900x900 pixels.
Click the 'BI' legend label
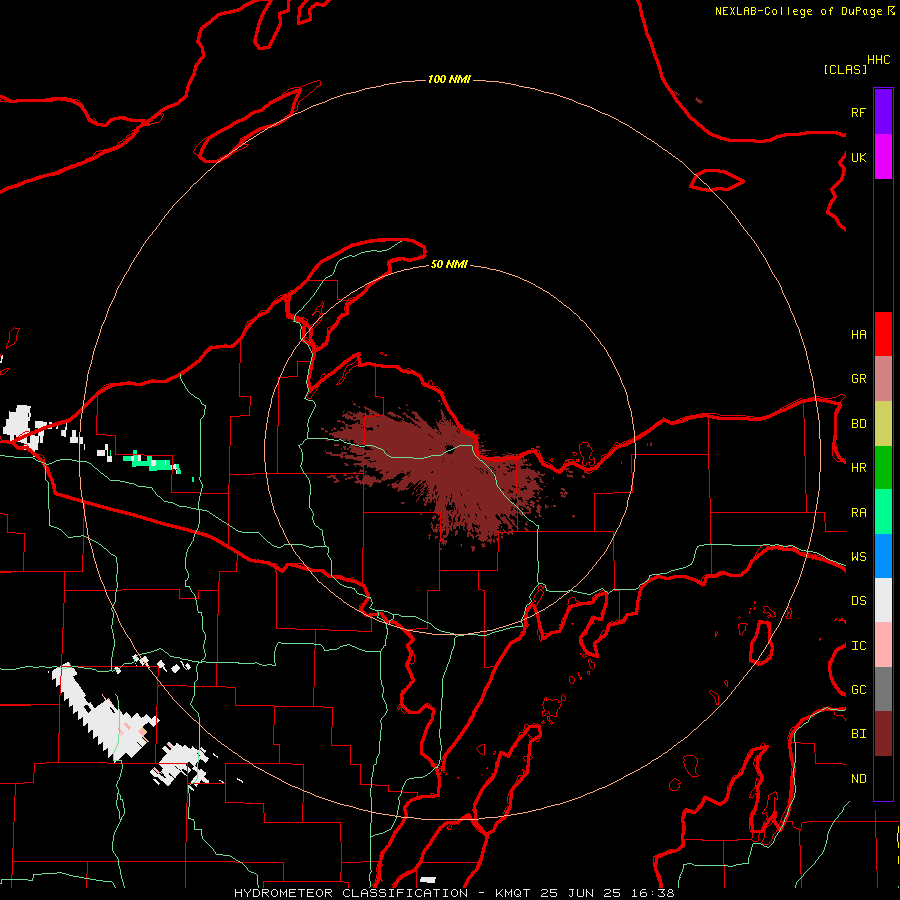858,734
